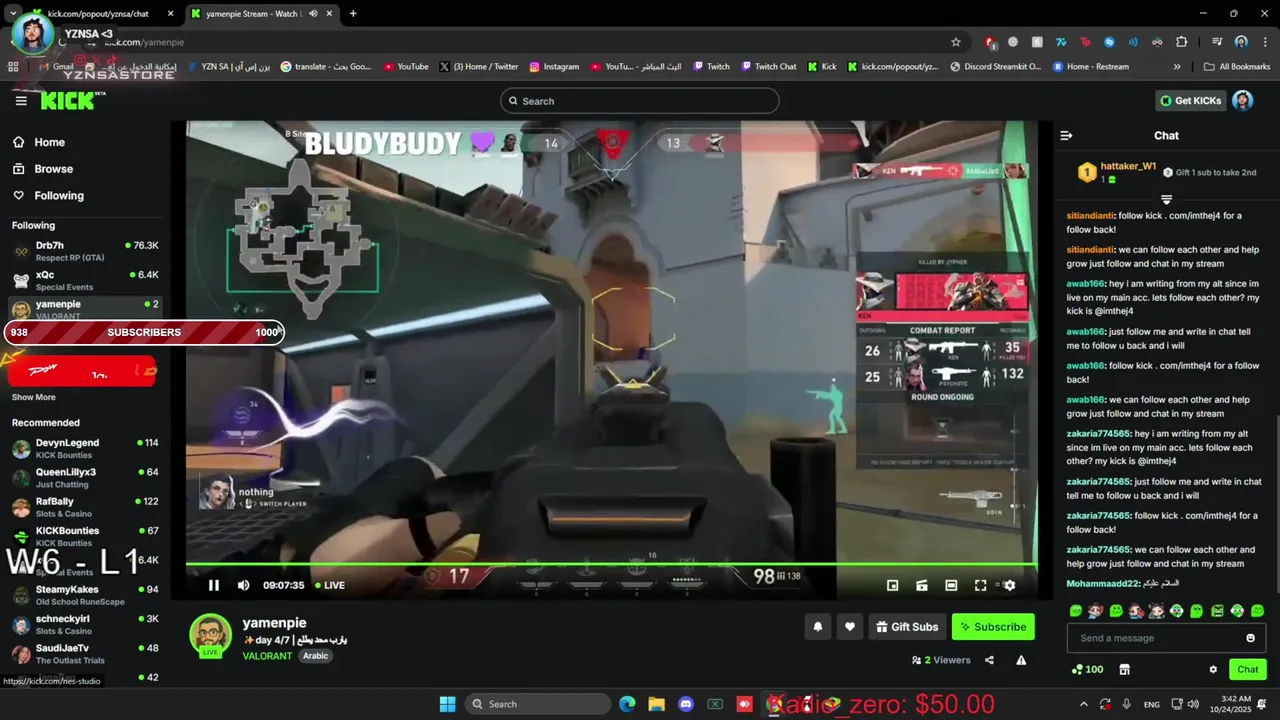1280x720 pixels.
Task: Open the video player settings gear
Action: pyautogui.click(x=1009, y=585)
